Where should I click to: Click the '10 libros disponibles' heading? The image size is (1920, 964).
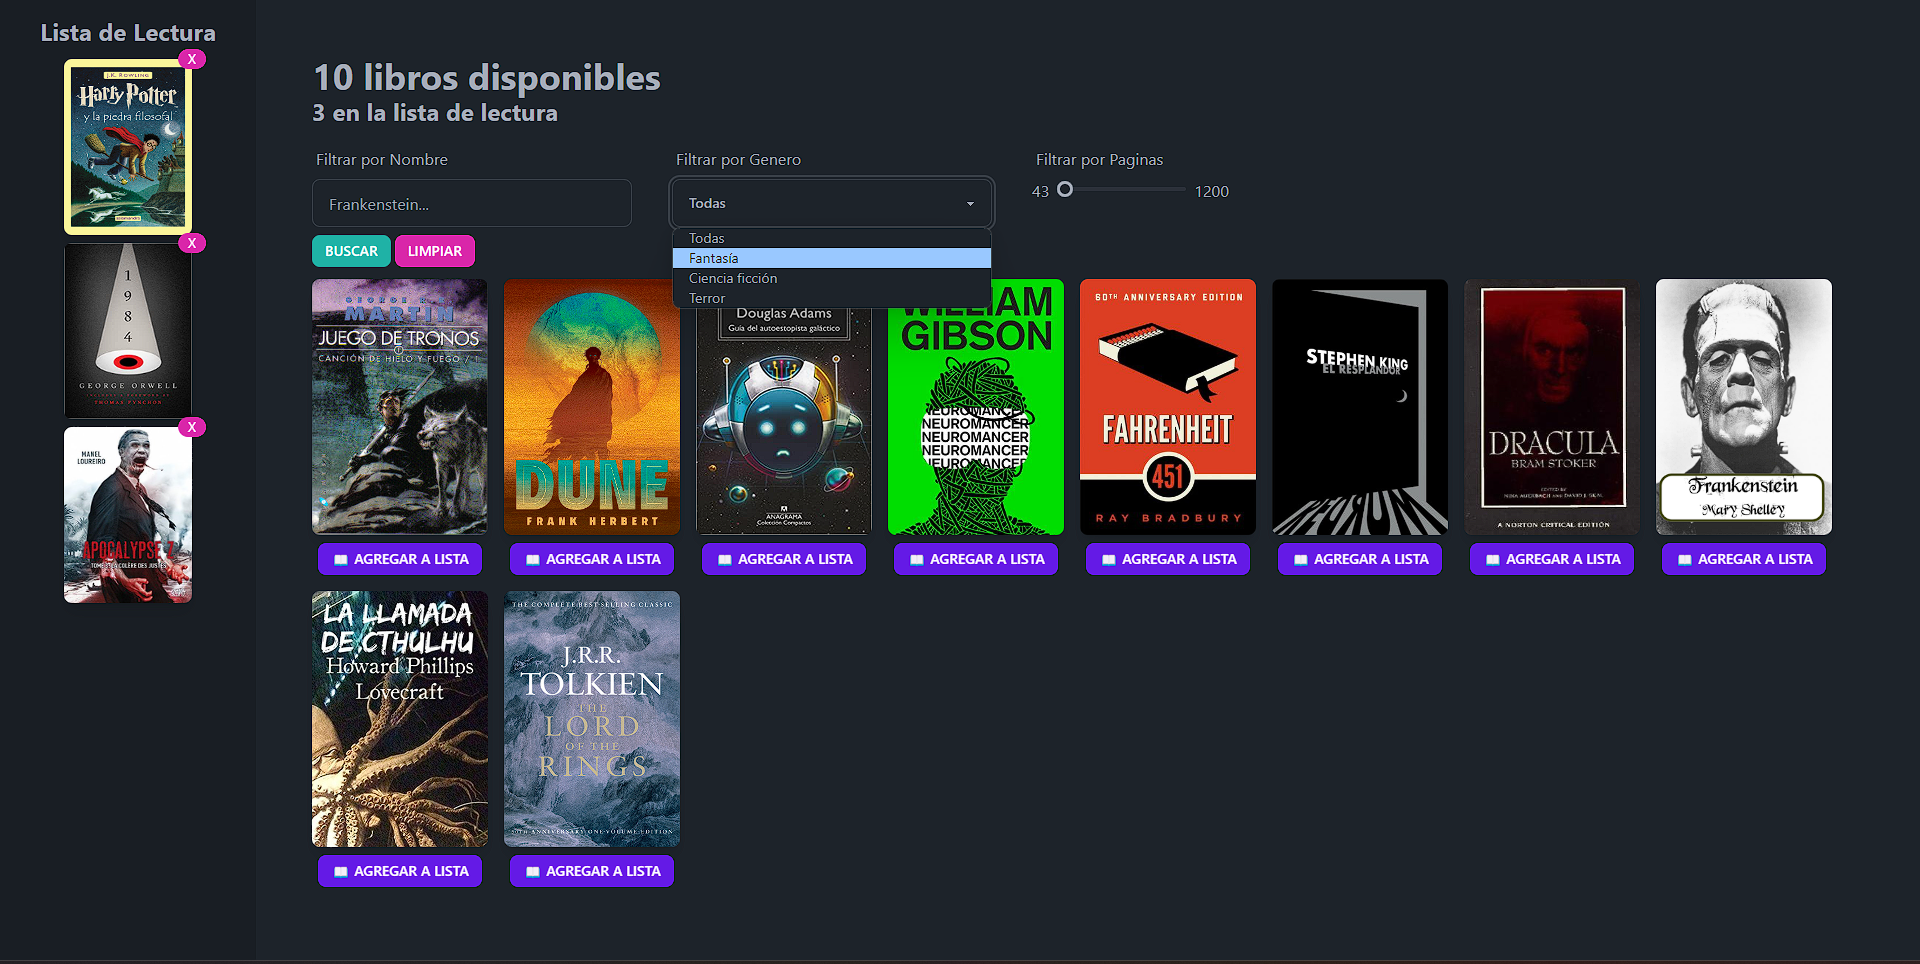[487, 77]
